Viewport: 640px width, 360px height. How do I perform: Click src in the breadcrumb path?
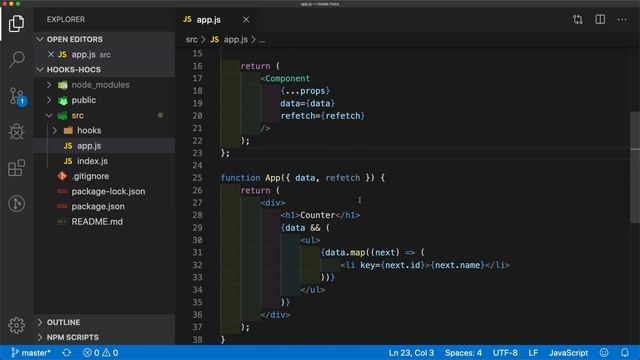[x=191, y=40]
